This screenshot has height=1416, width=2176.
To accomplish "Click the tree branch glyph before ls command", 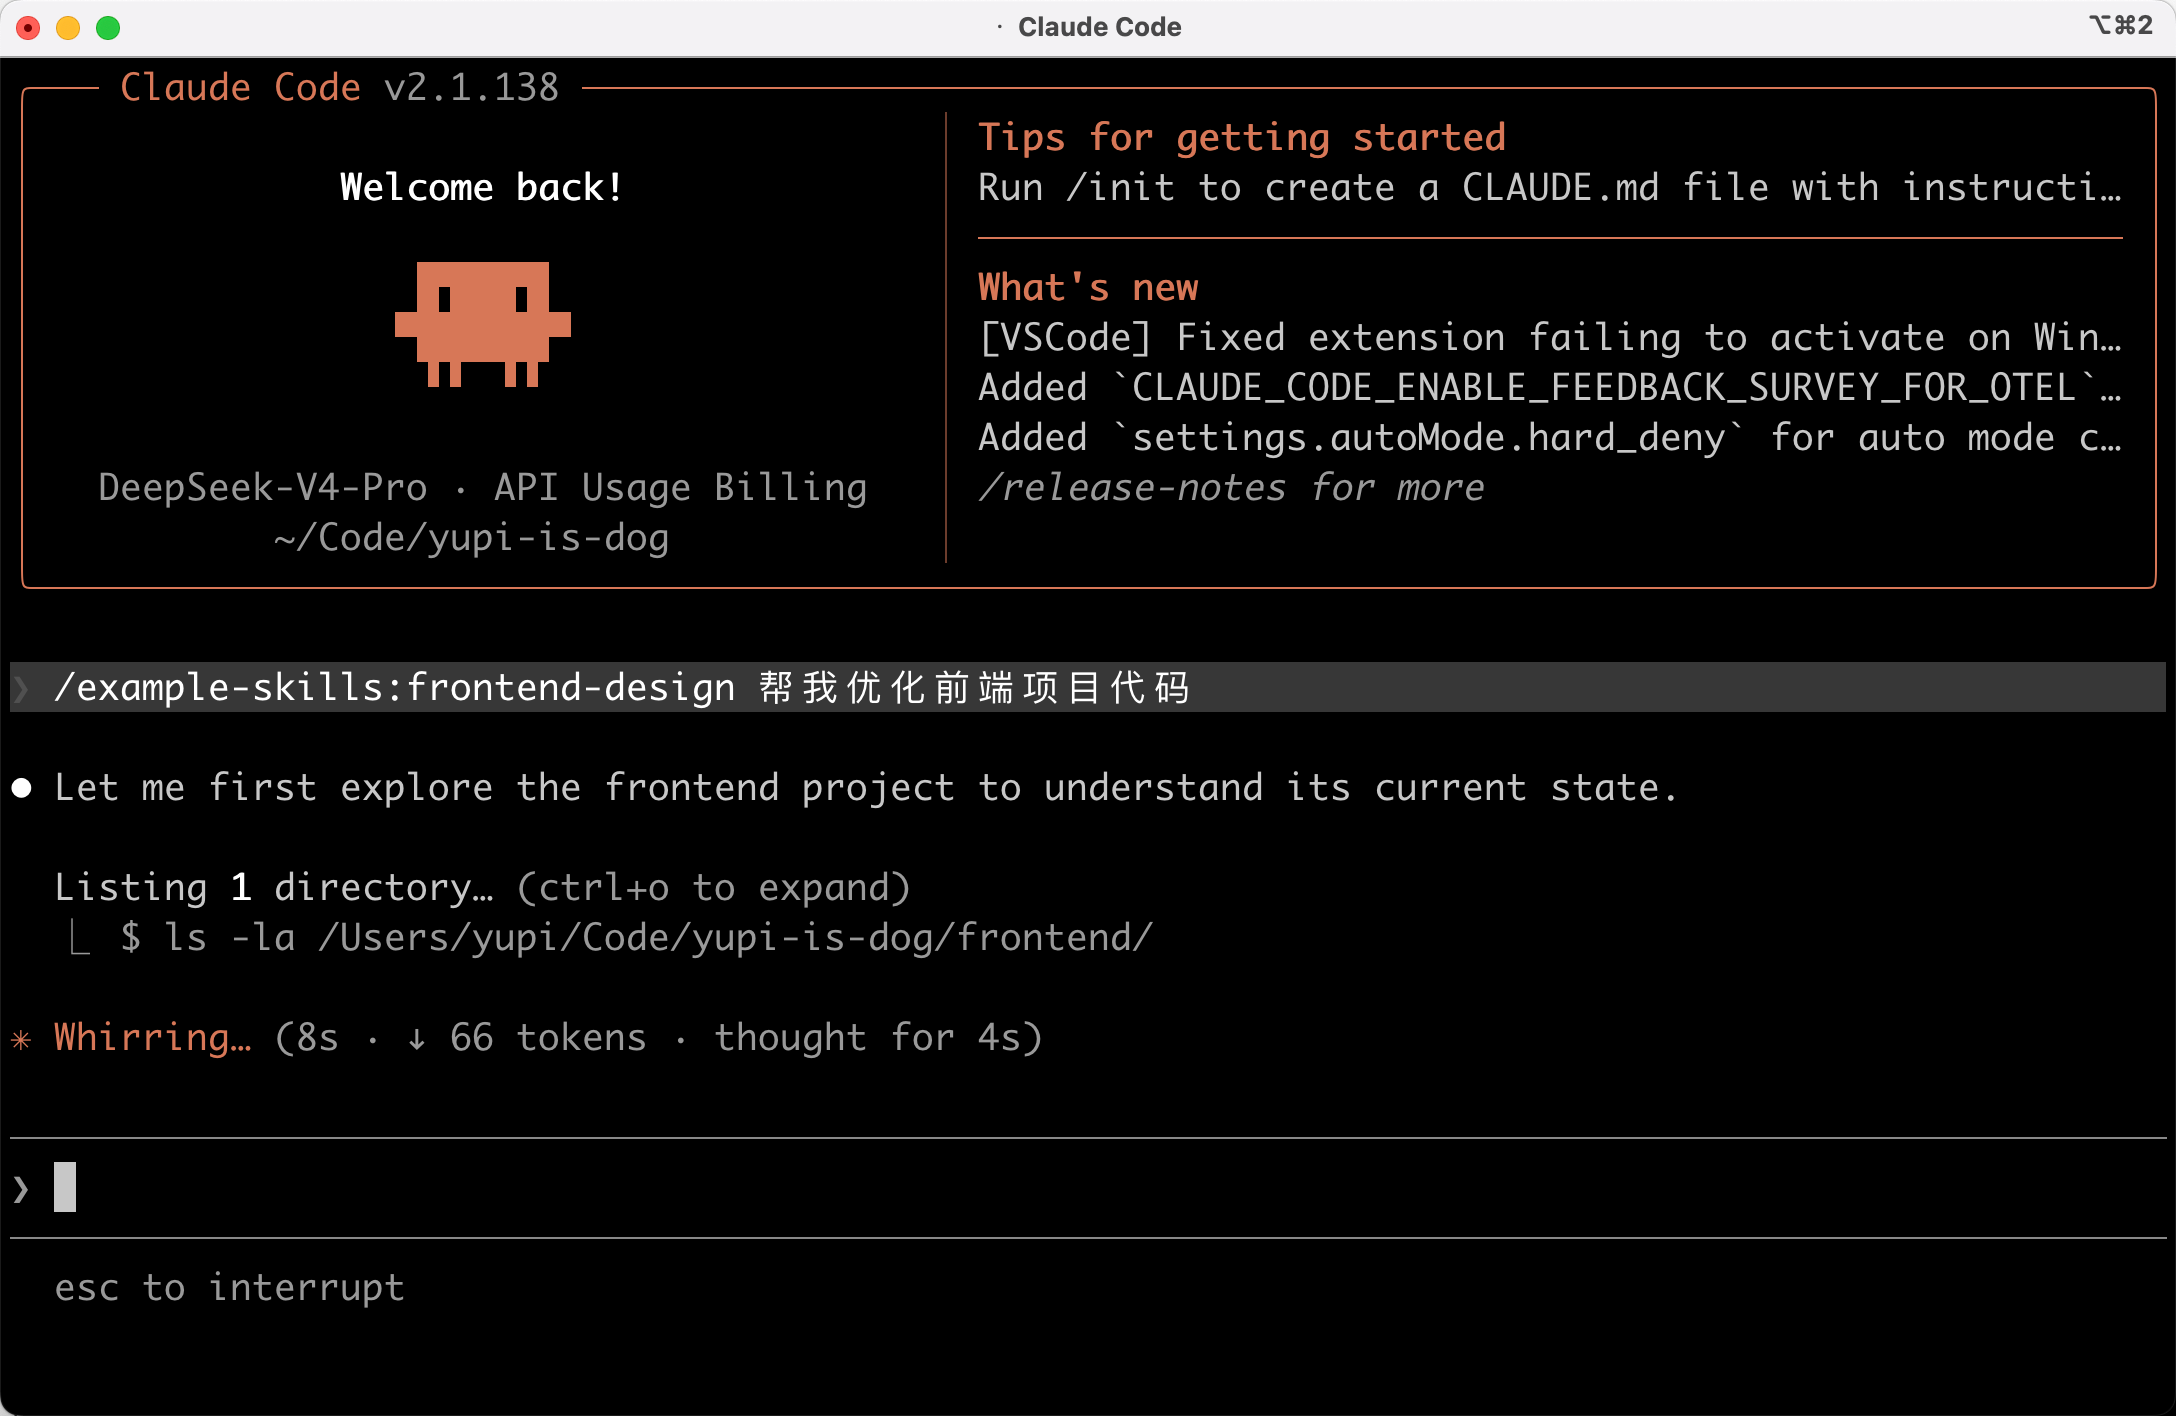I will (80, 938).
